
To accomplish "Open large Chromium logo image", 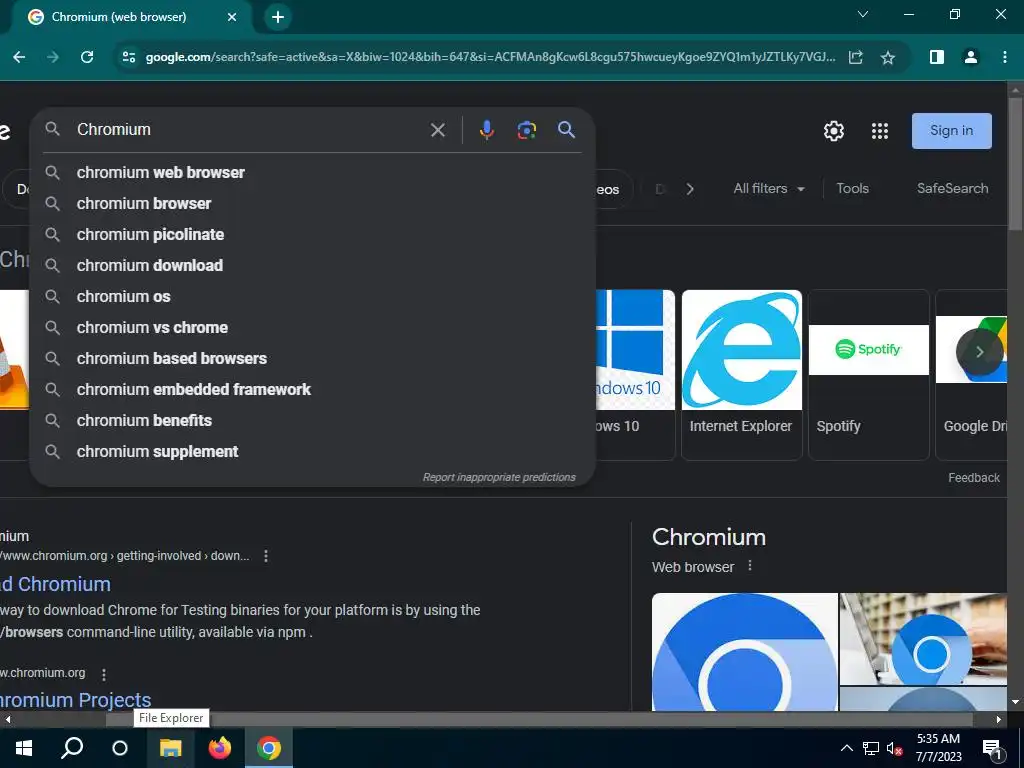I will 744,652.
